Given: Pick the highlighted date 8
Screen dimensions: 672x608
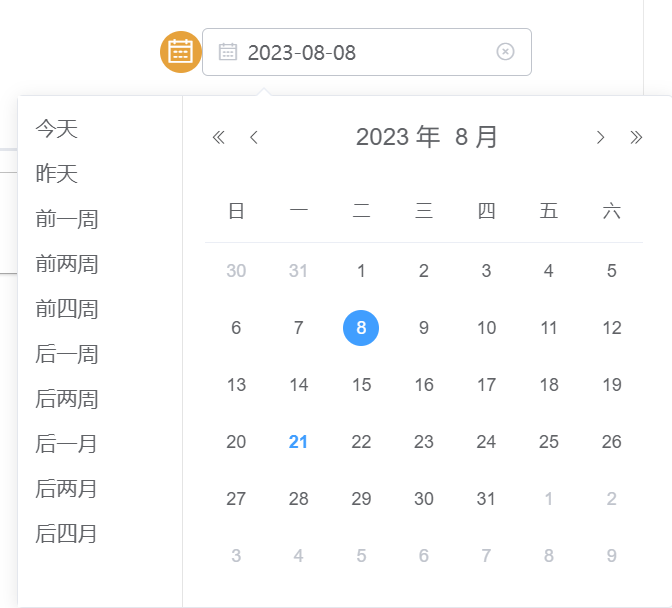Looking at the screenshot, I should [x=361, y=328].
